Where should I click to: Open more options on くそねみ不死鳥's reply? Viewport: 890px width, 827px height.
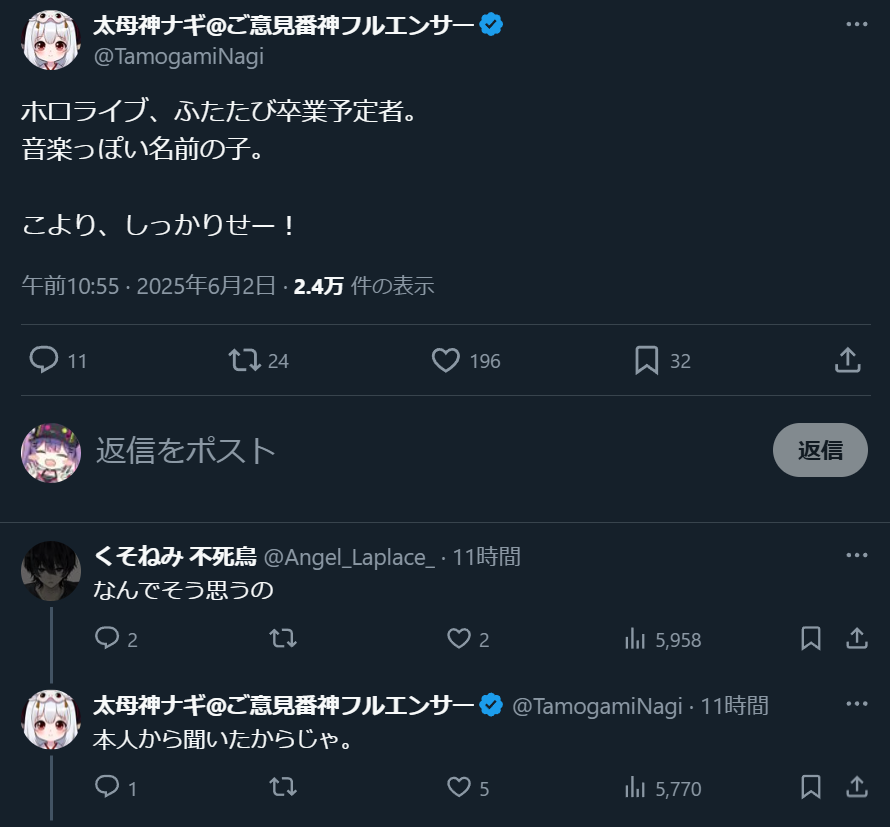click(856, 556)
